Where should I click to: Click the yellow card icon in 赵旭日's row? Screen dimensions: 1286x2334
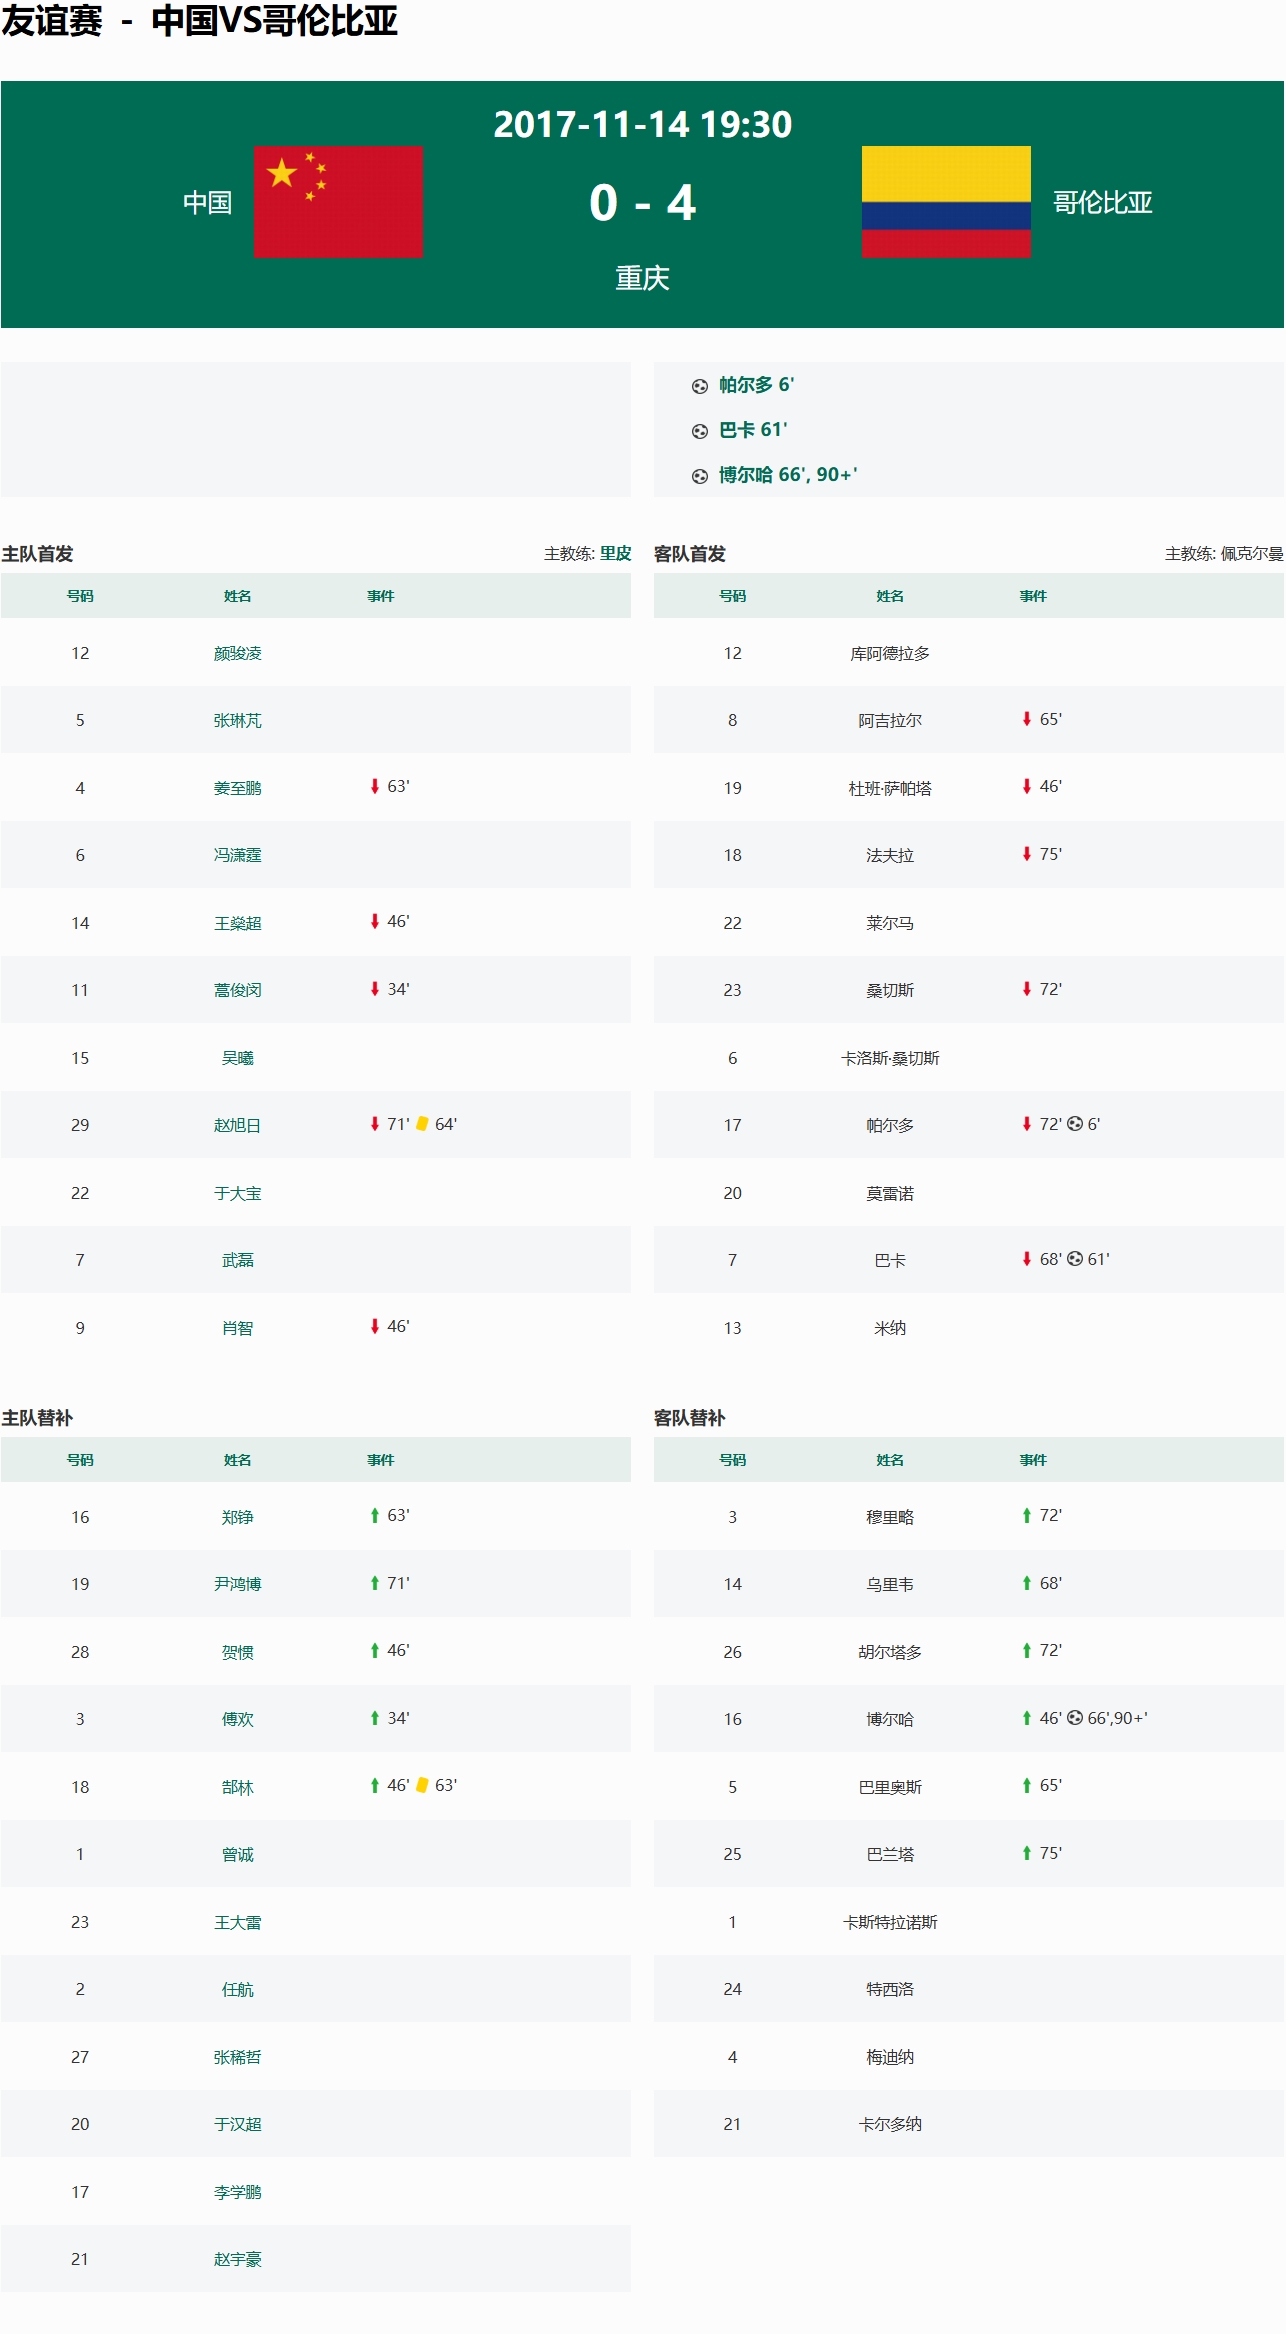point(422,1124)
